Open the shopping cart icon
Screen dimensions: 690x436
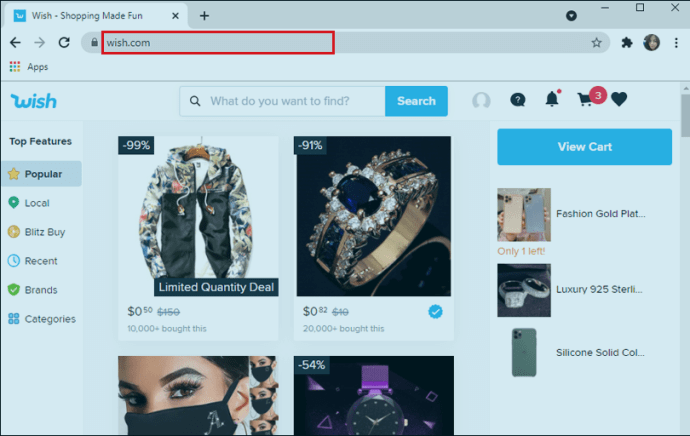pos(587,100)
